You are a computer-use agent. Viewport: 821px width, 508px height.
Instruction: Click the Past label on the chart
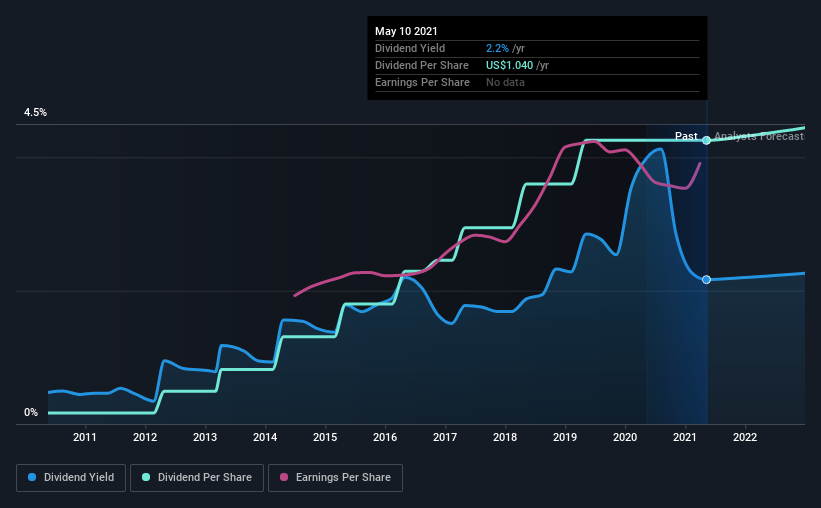686,136
